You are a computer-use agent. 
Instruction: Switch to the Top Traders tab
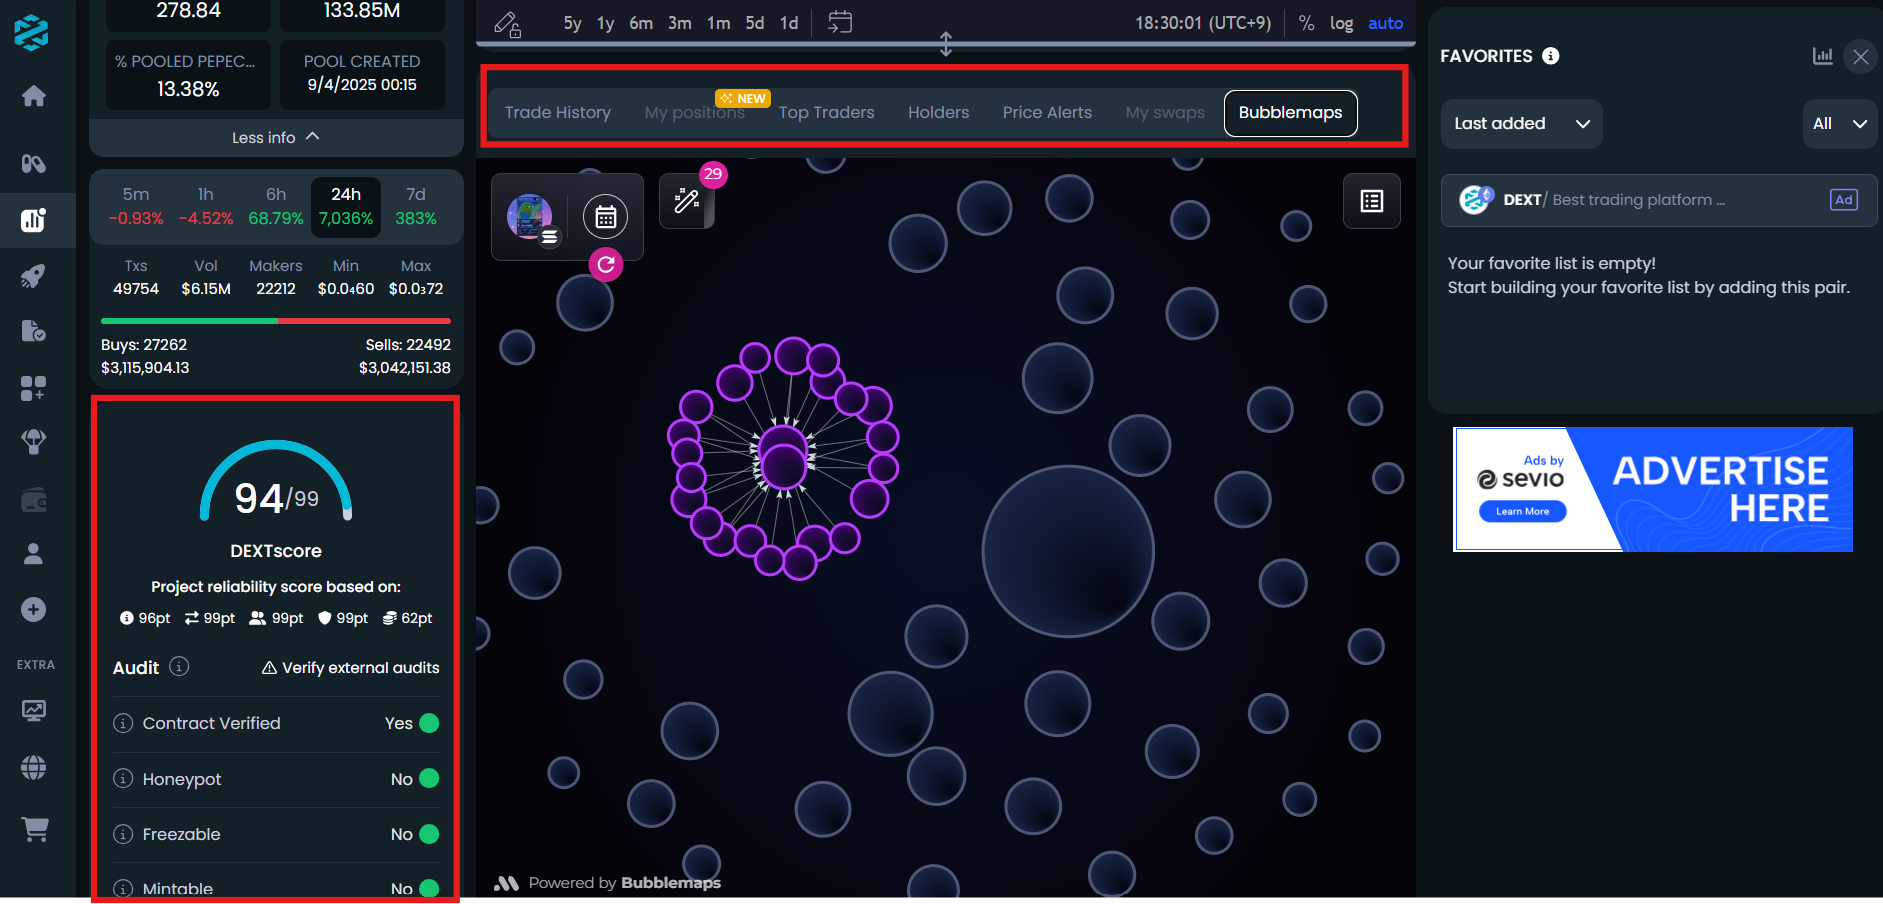click(826, 113)
